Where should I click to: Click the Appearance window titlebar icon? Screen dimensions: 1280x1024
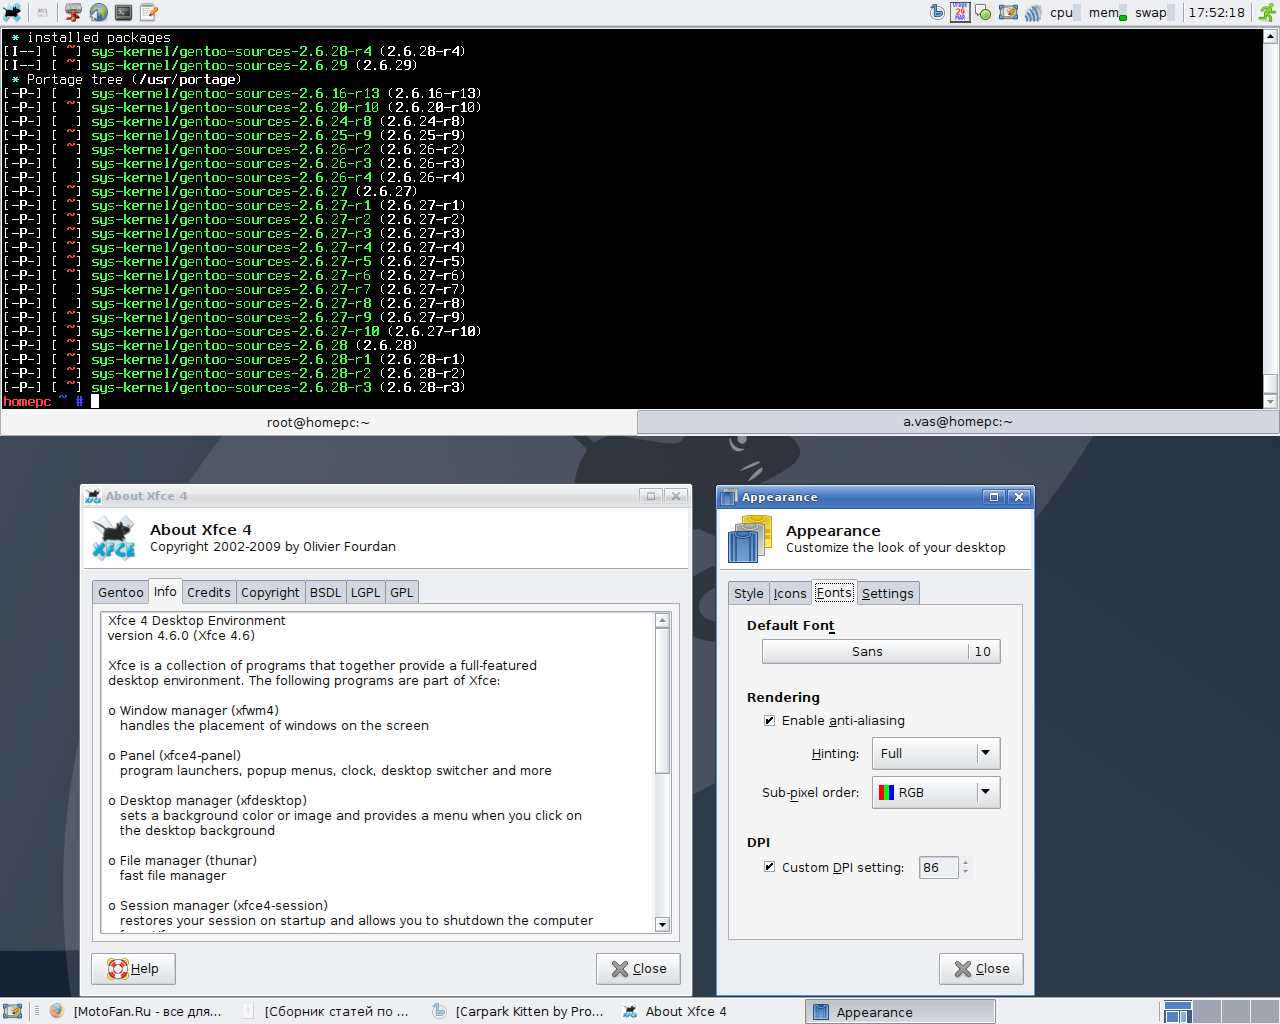click(730, 497)
